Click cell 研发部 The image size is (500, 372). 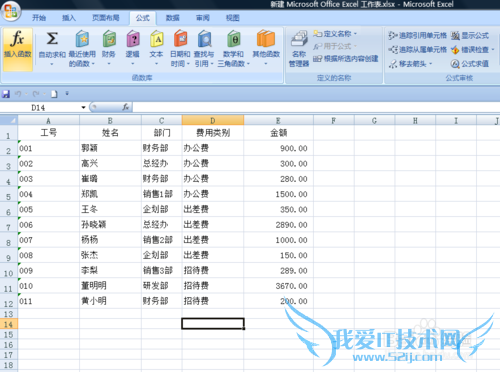click(x=162, y=286)
